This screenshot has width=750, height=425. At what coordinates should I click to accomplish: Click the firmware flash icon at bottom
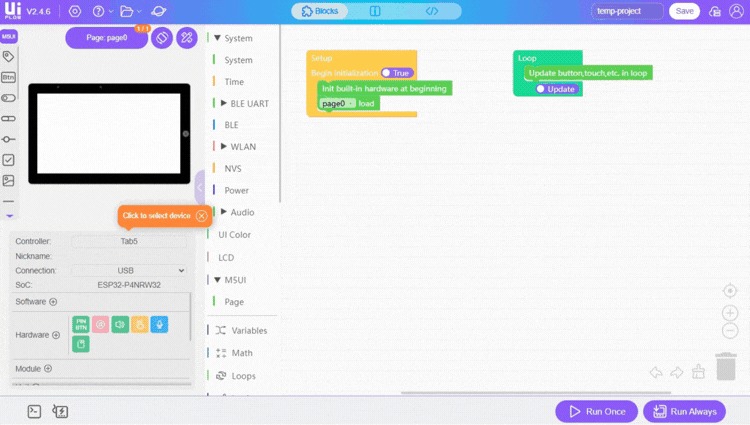[x=60, y=411]
